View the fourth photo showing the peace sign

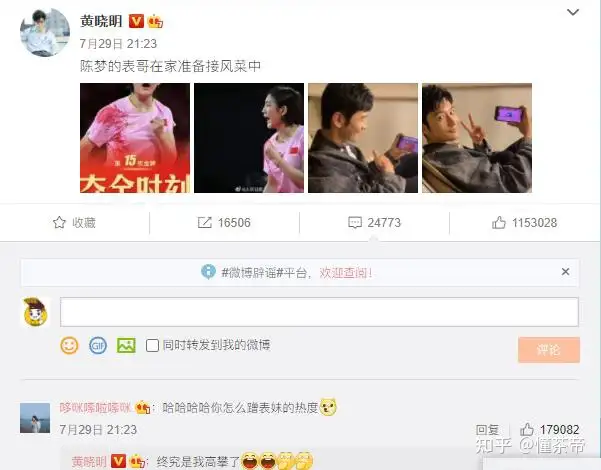tap(477, 138)
